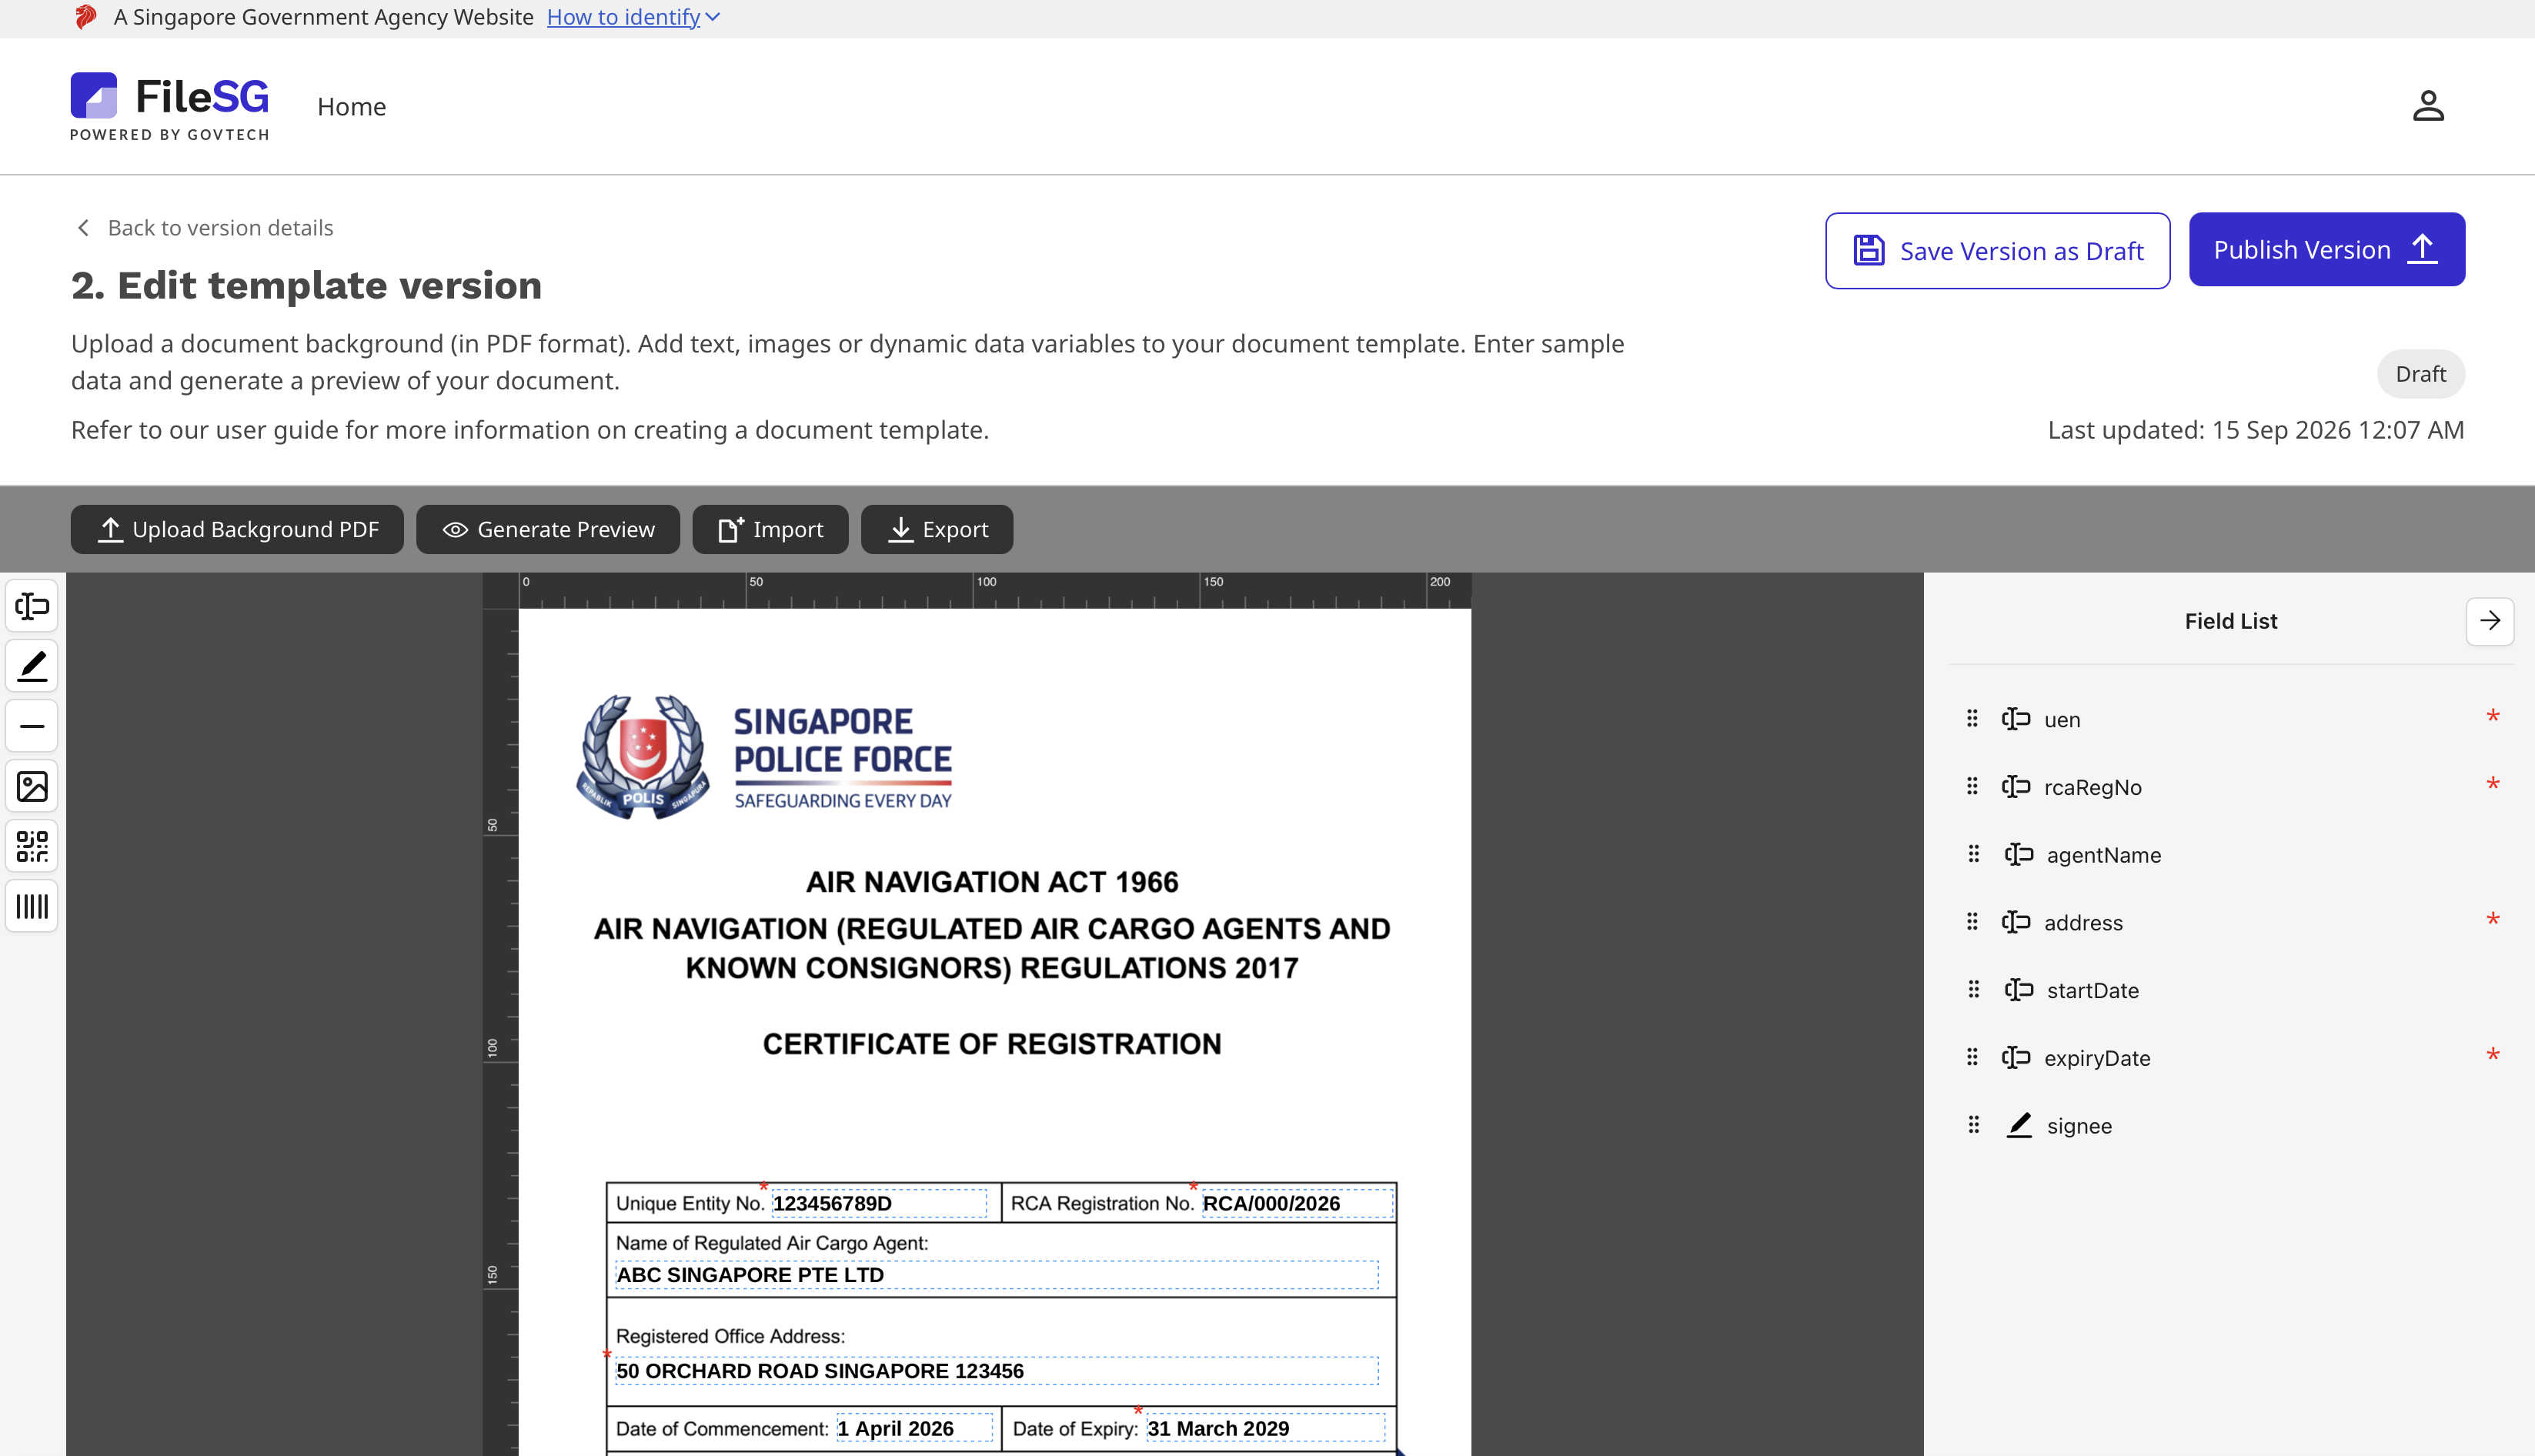Click drag handle beside uen field
Viewport: 2535px width, 1456px height.
click(1972, 719)
